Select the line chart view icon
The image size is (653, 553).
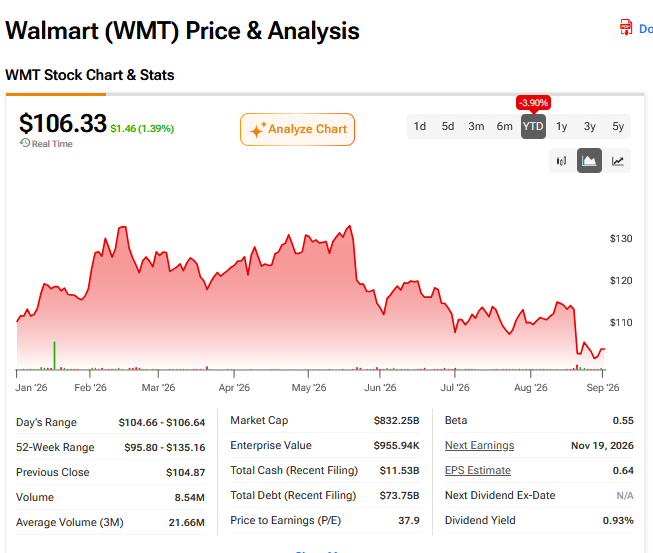pyautogui.click(x=617, y=161)
